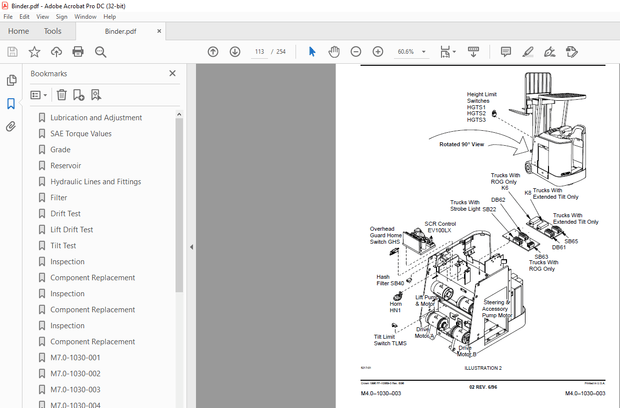Open the M7.0-1030-001 bookmark

coord(75,357)
